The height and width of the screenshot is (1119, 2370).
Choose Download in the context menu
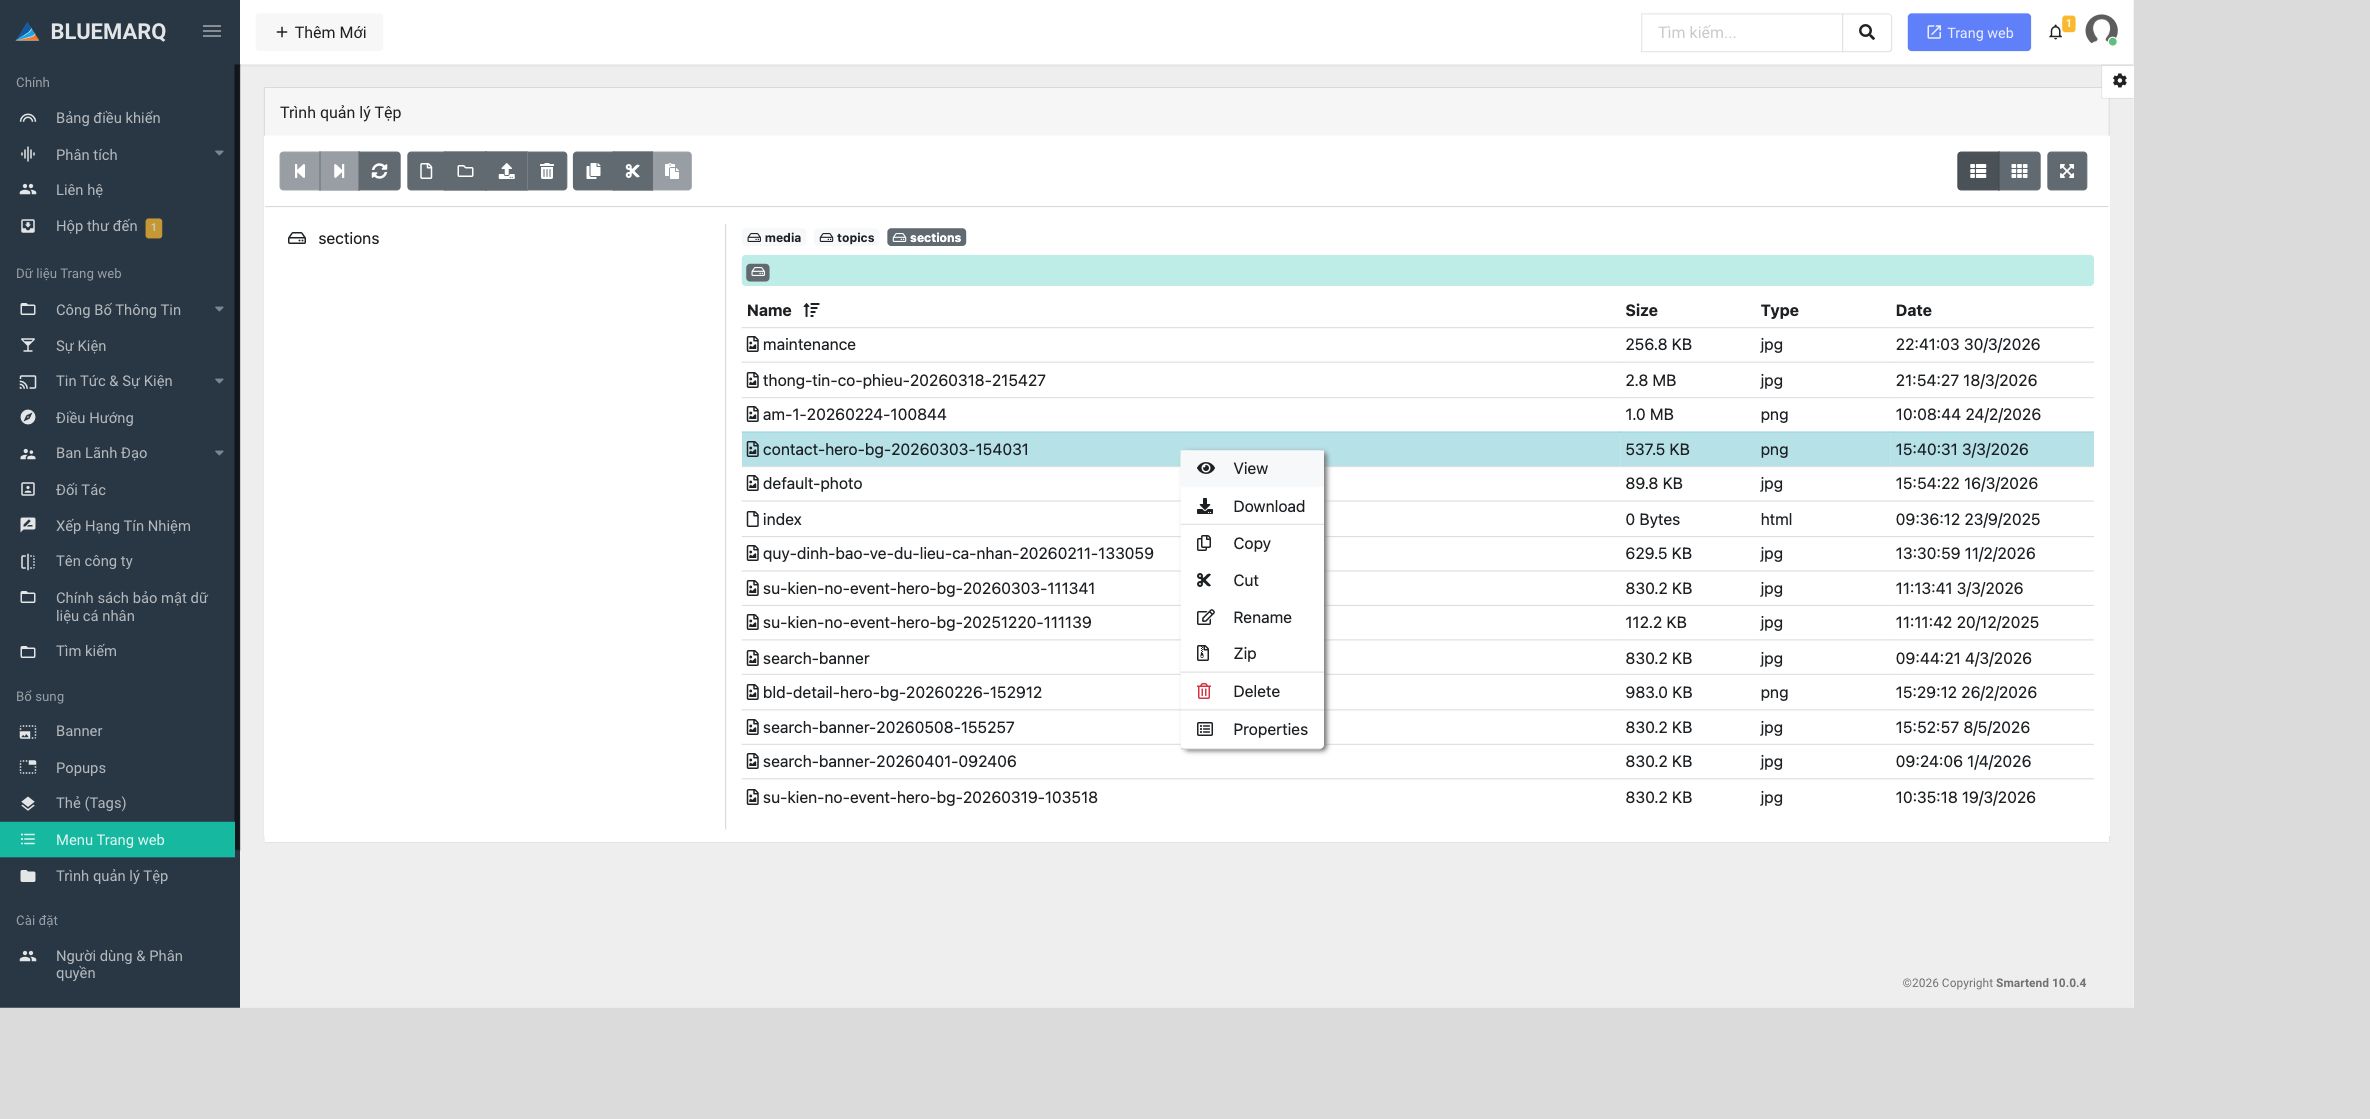pyautogui.click(x=1252, y=506)
